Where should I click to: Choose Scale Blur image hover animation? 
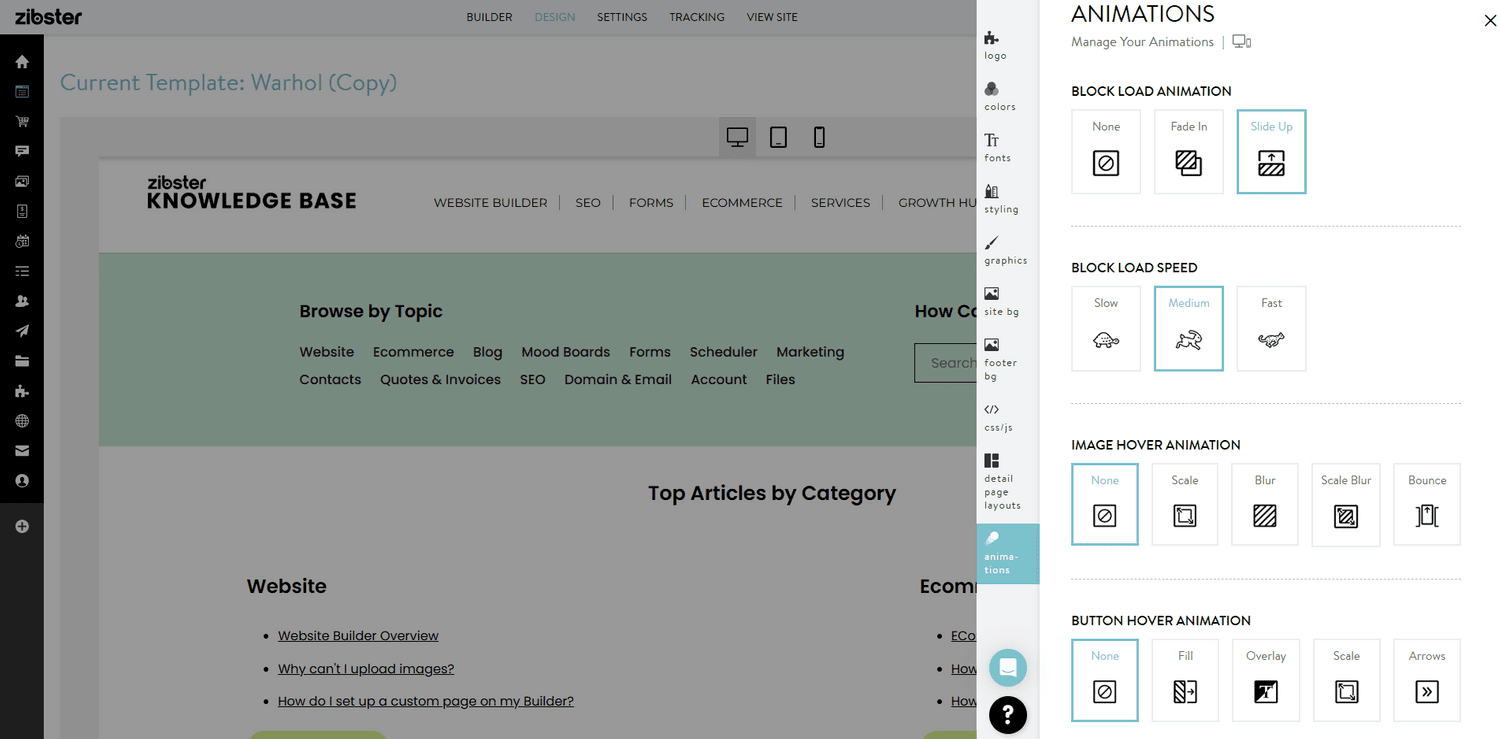click(1346, 504)
